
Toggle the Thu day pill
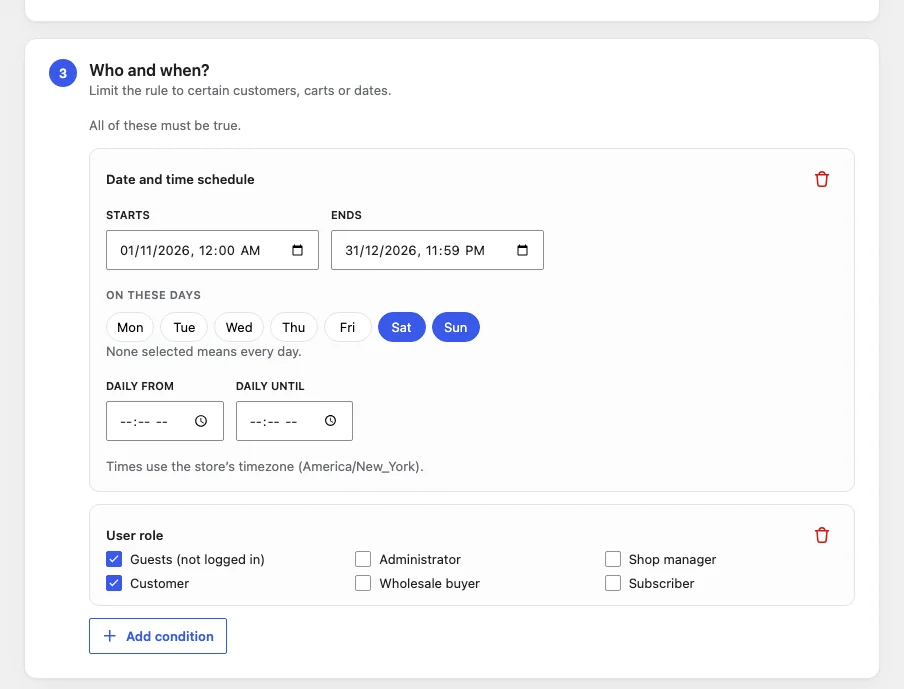(x=293, y=327)
